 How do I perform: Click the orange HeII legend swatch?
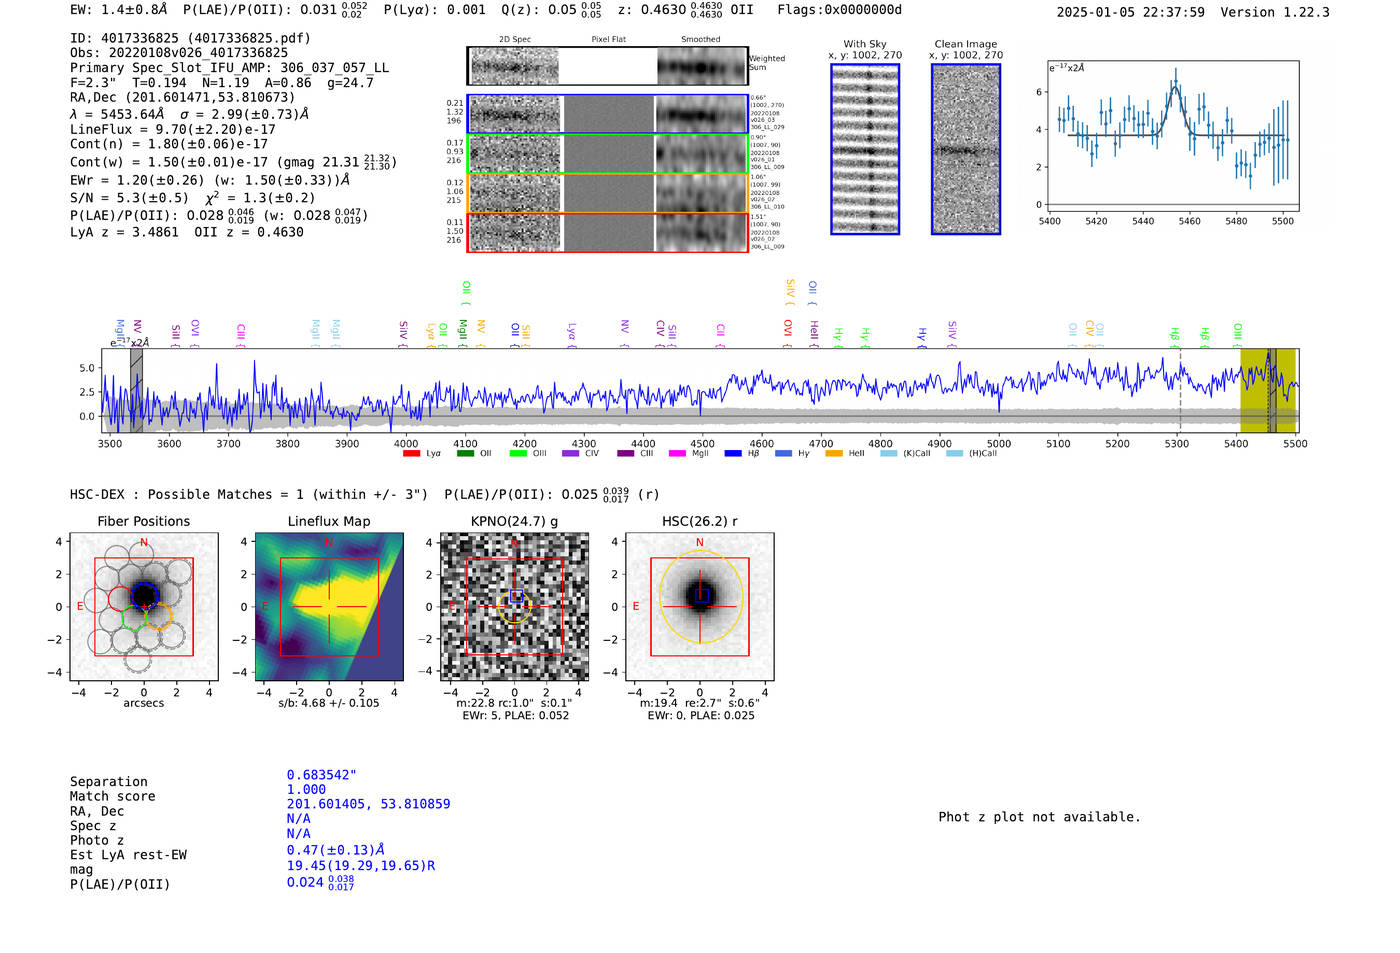(x=834, y=454)
